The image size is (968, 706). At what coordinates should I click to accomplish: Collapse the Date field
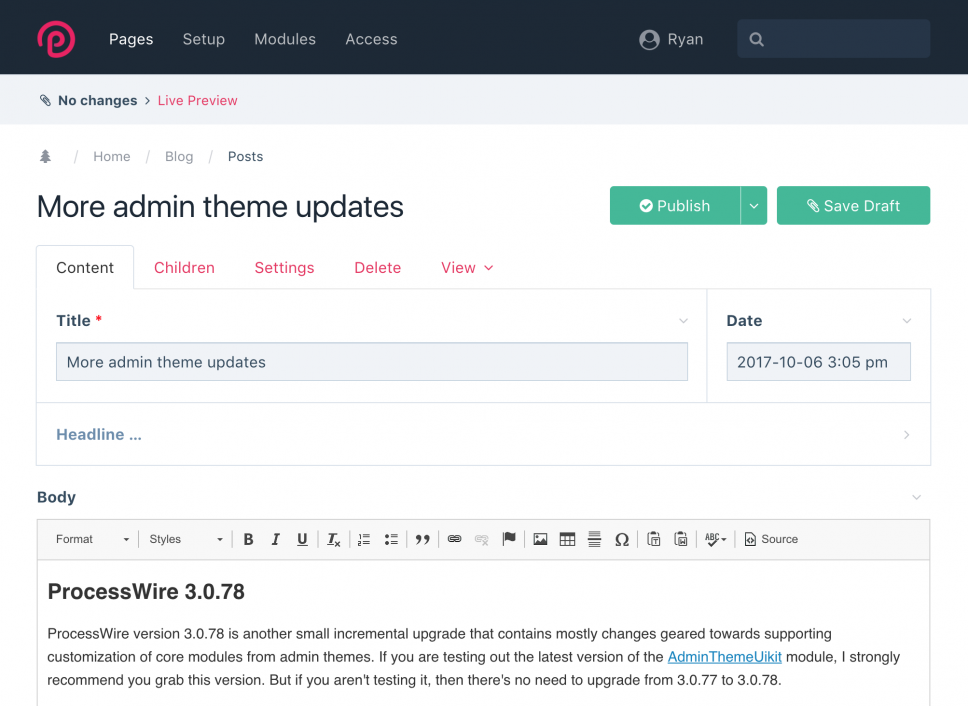click(x=907, y=321)
